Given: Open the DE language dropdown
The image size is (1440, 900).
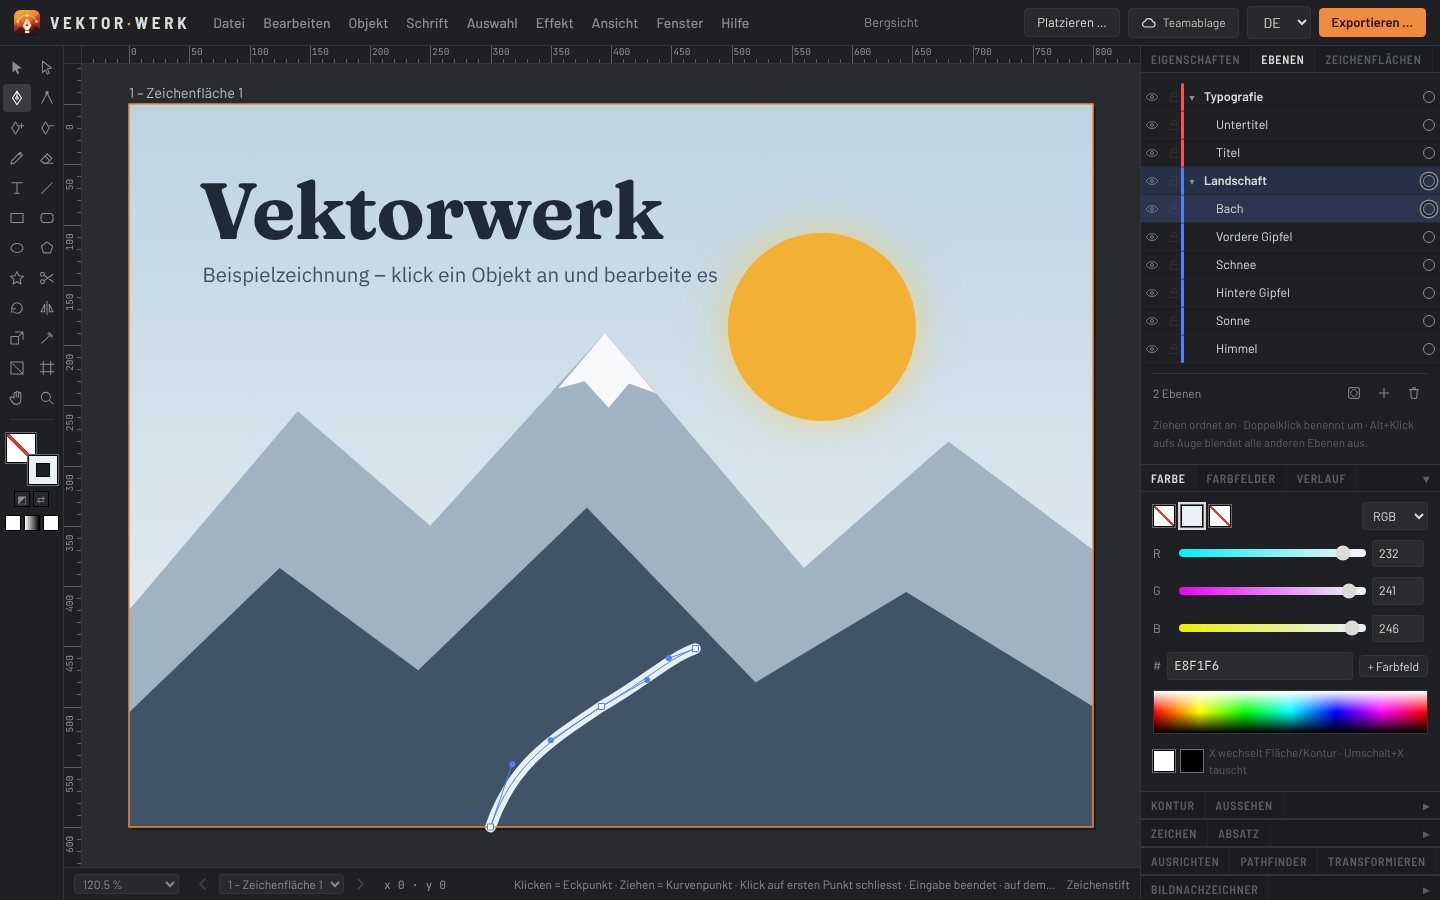Looking at the screenshot, I should pos(1279,23).
